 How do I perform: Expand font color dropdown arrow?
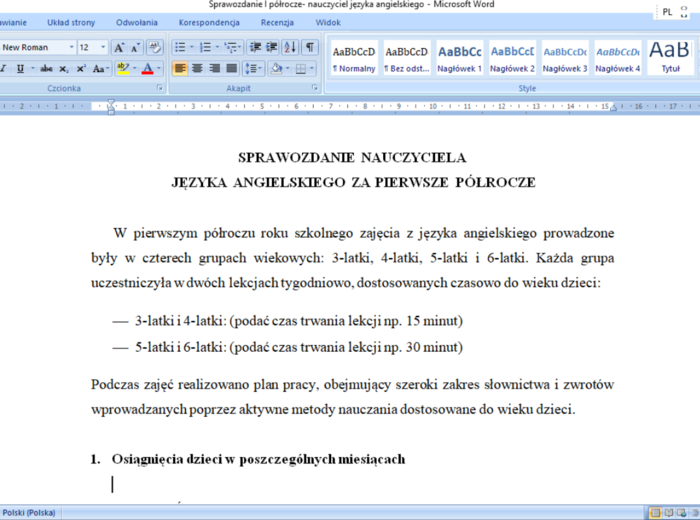159,69
